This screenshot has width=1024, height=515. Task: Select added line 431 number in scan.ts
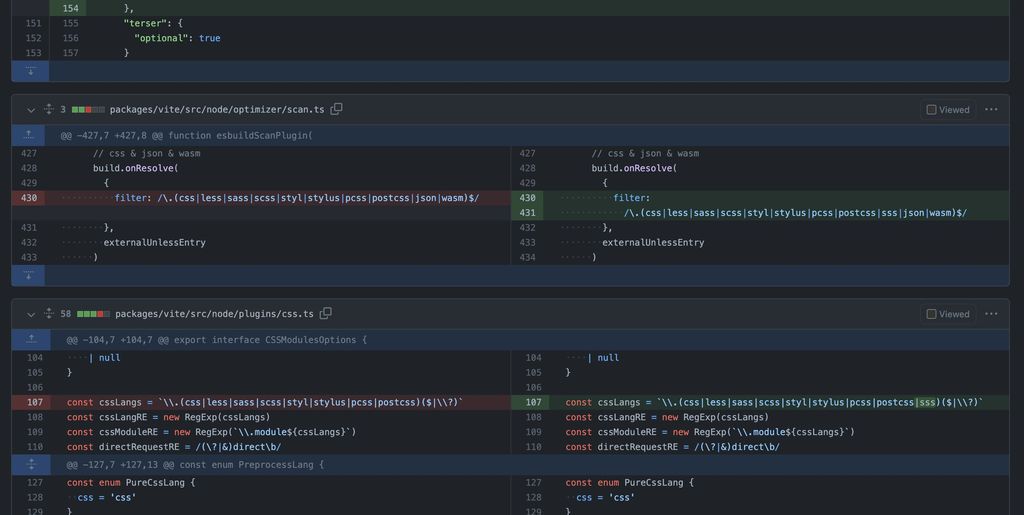tap(527, 213)
